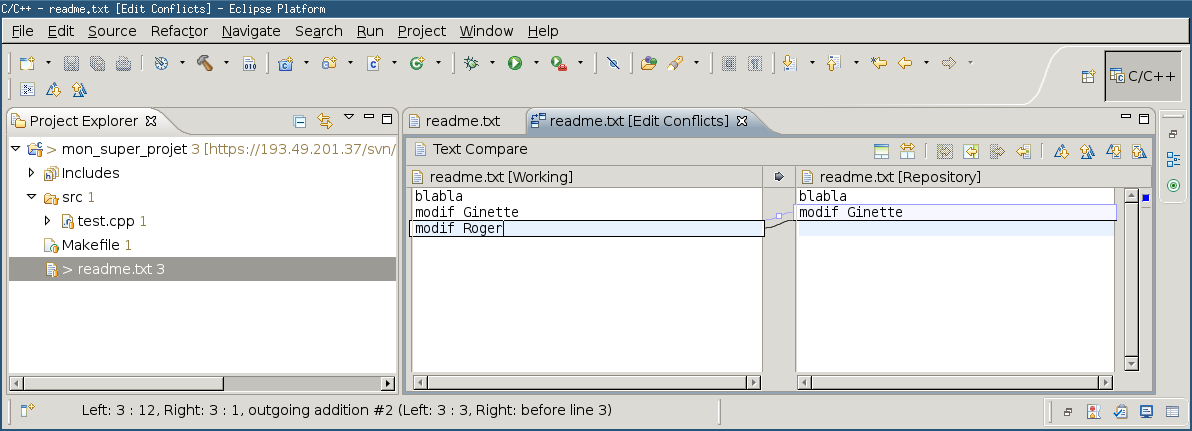Expand the Includes tree node
Image resolution: width=1192 pixels, height=431 pixels.
point(31,173)
